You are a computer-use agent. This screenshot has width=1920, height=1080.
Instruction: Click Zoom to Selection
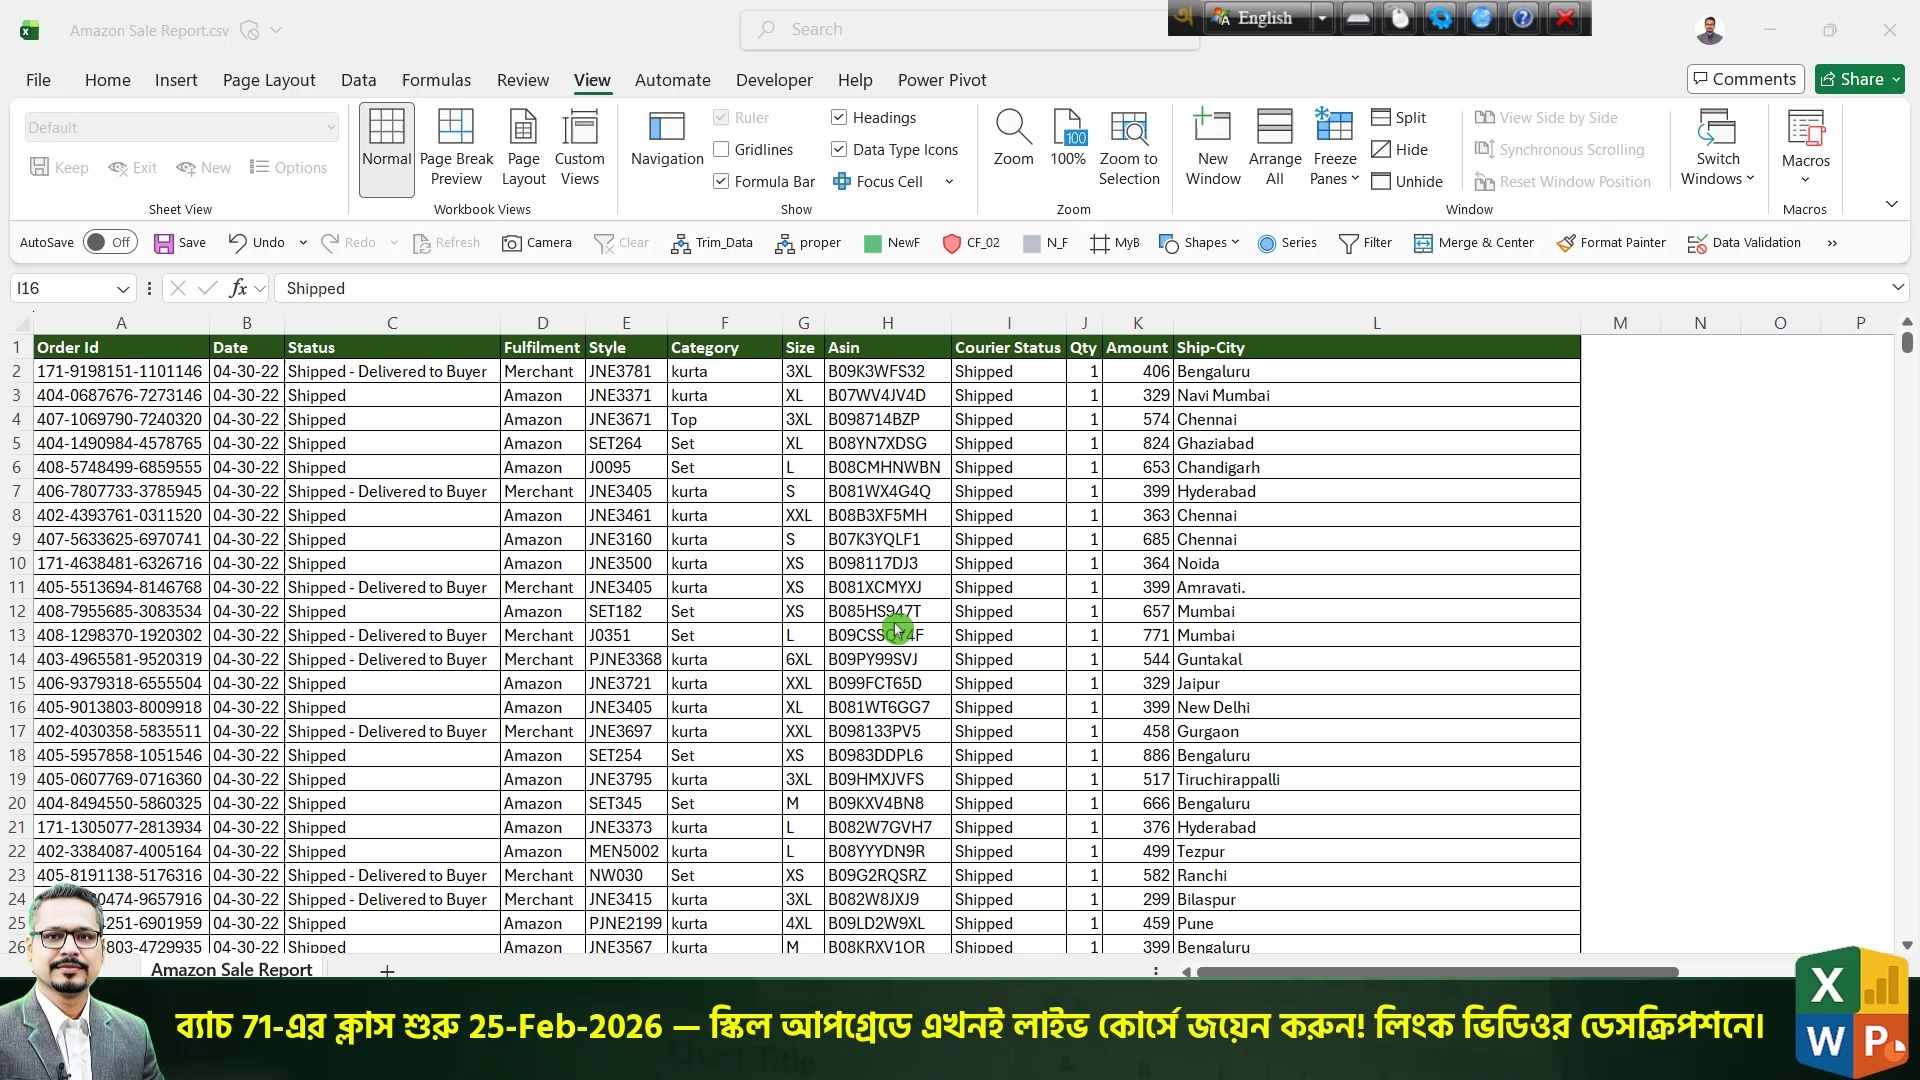click(x=1129, y=148)
